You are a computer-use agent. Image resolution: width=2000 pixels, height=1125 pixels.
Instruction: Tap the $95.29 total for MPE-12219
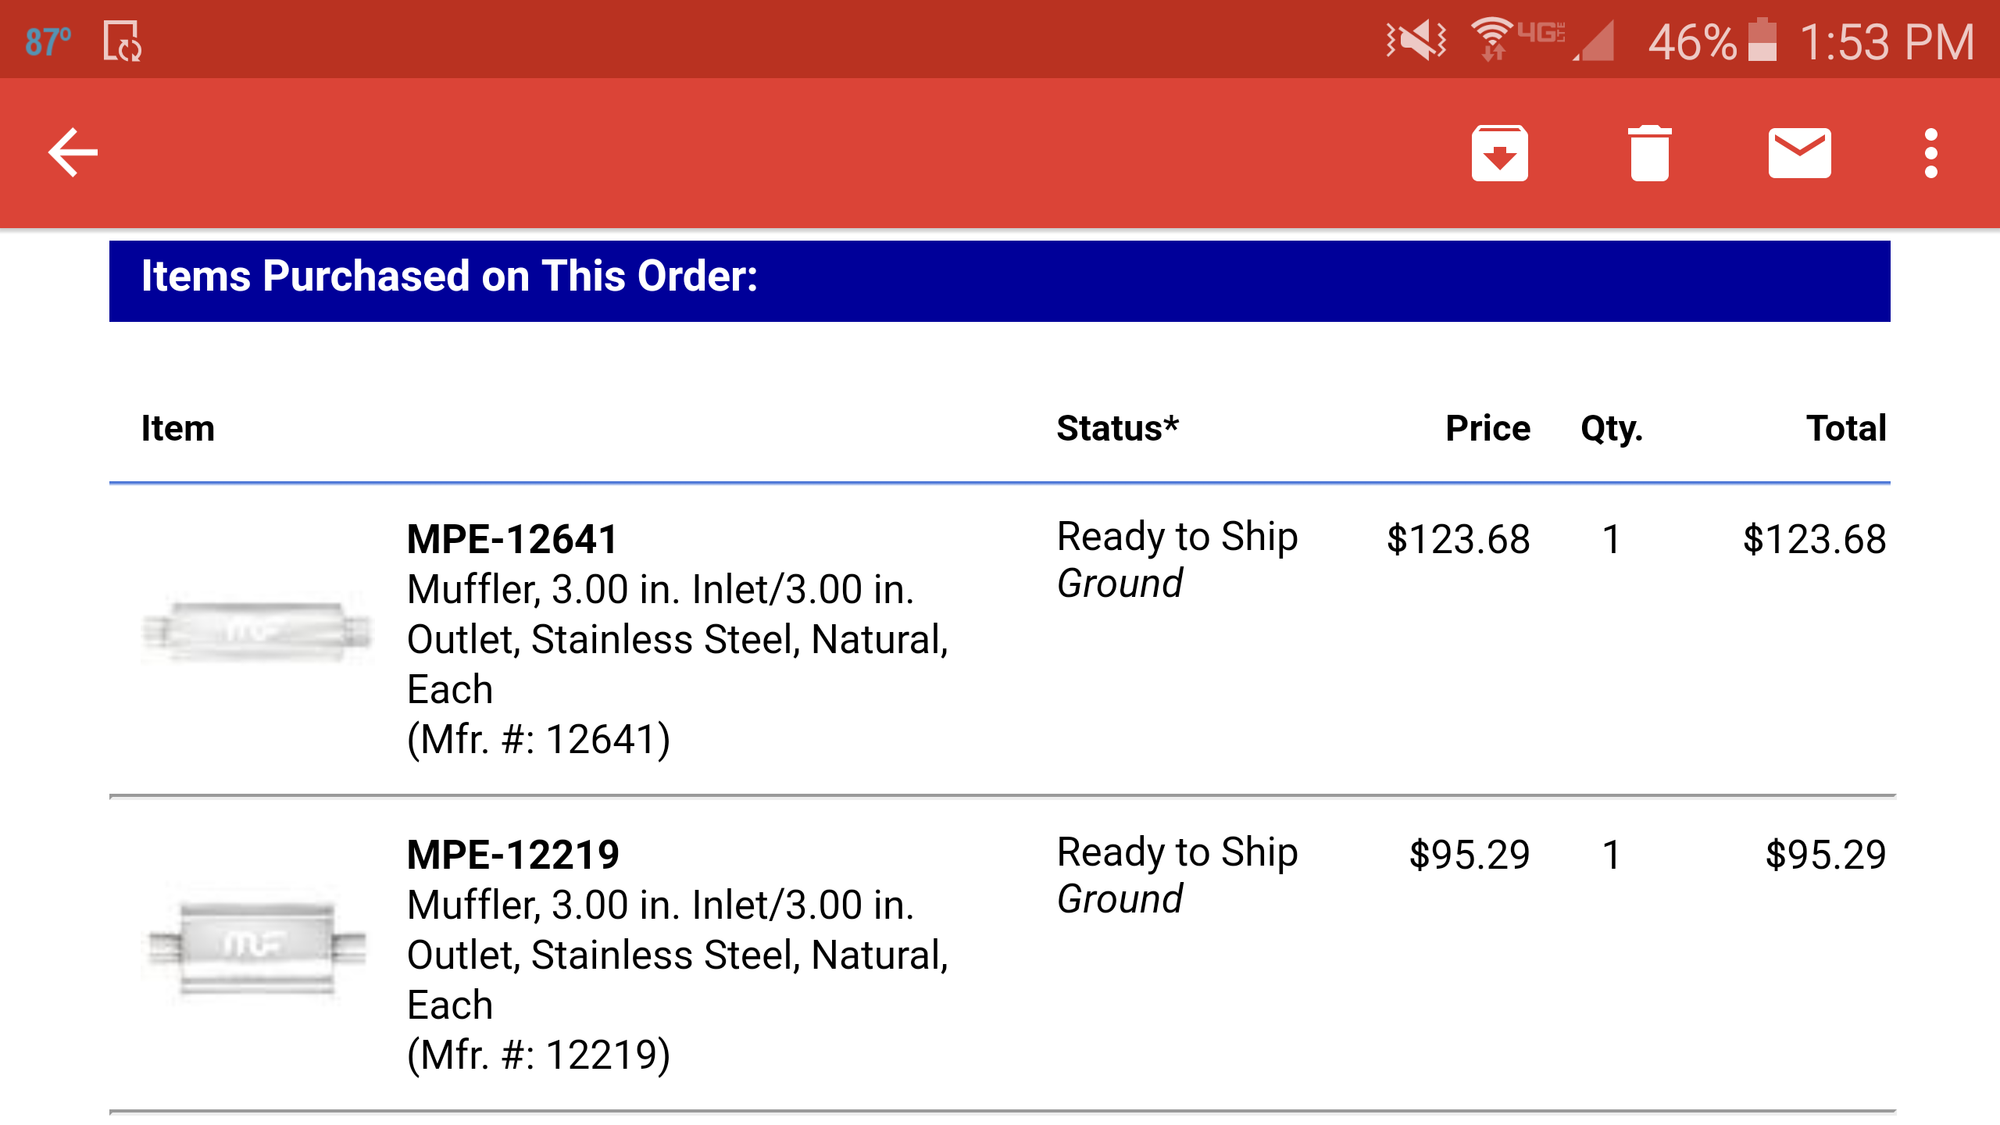click(x=1825, y=855)
